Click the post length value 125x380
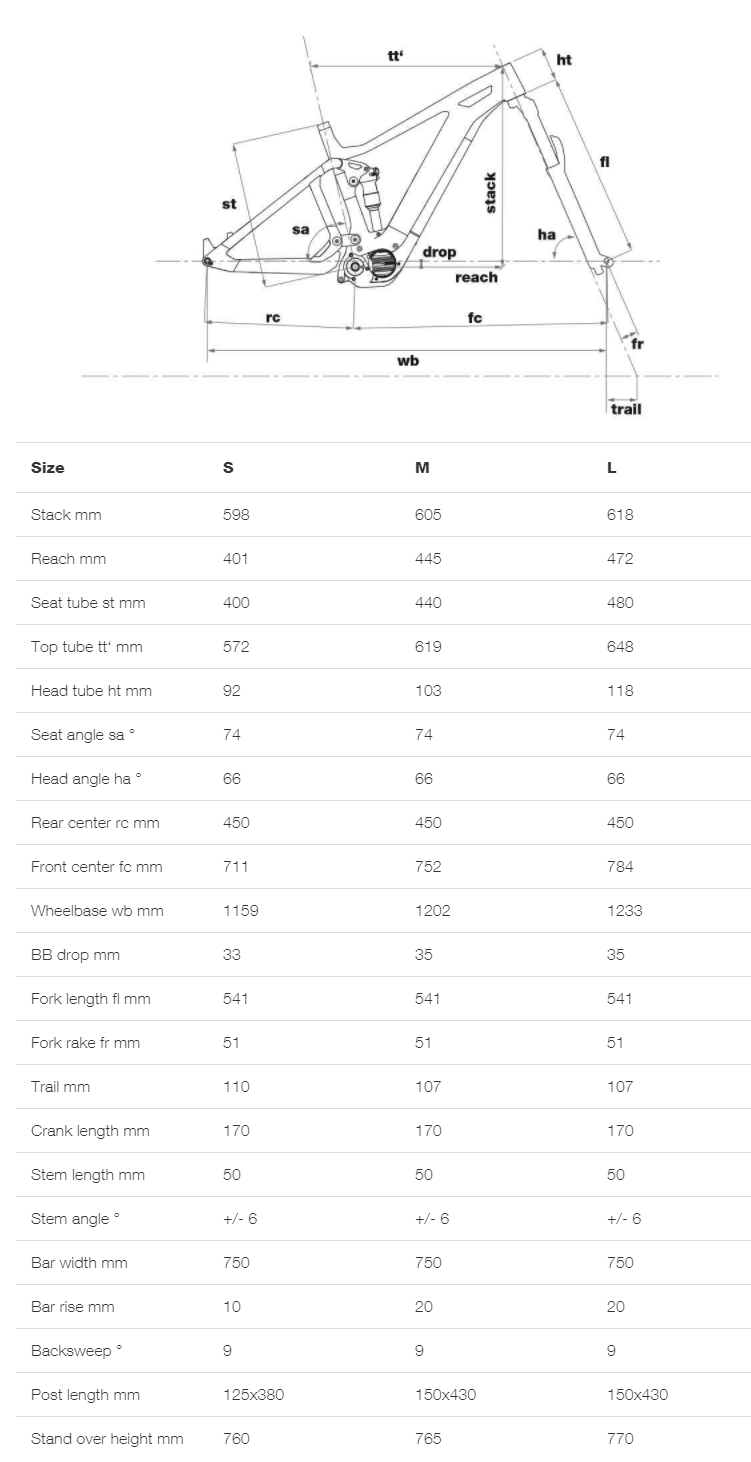Image resolution: width=751 pixels, height=1462 pixels. coord(253,1395)
